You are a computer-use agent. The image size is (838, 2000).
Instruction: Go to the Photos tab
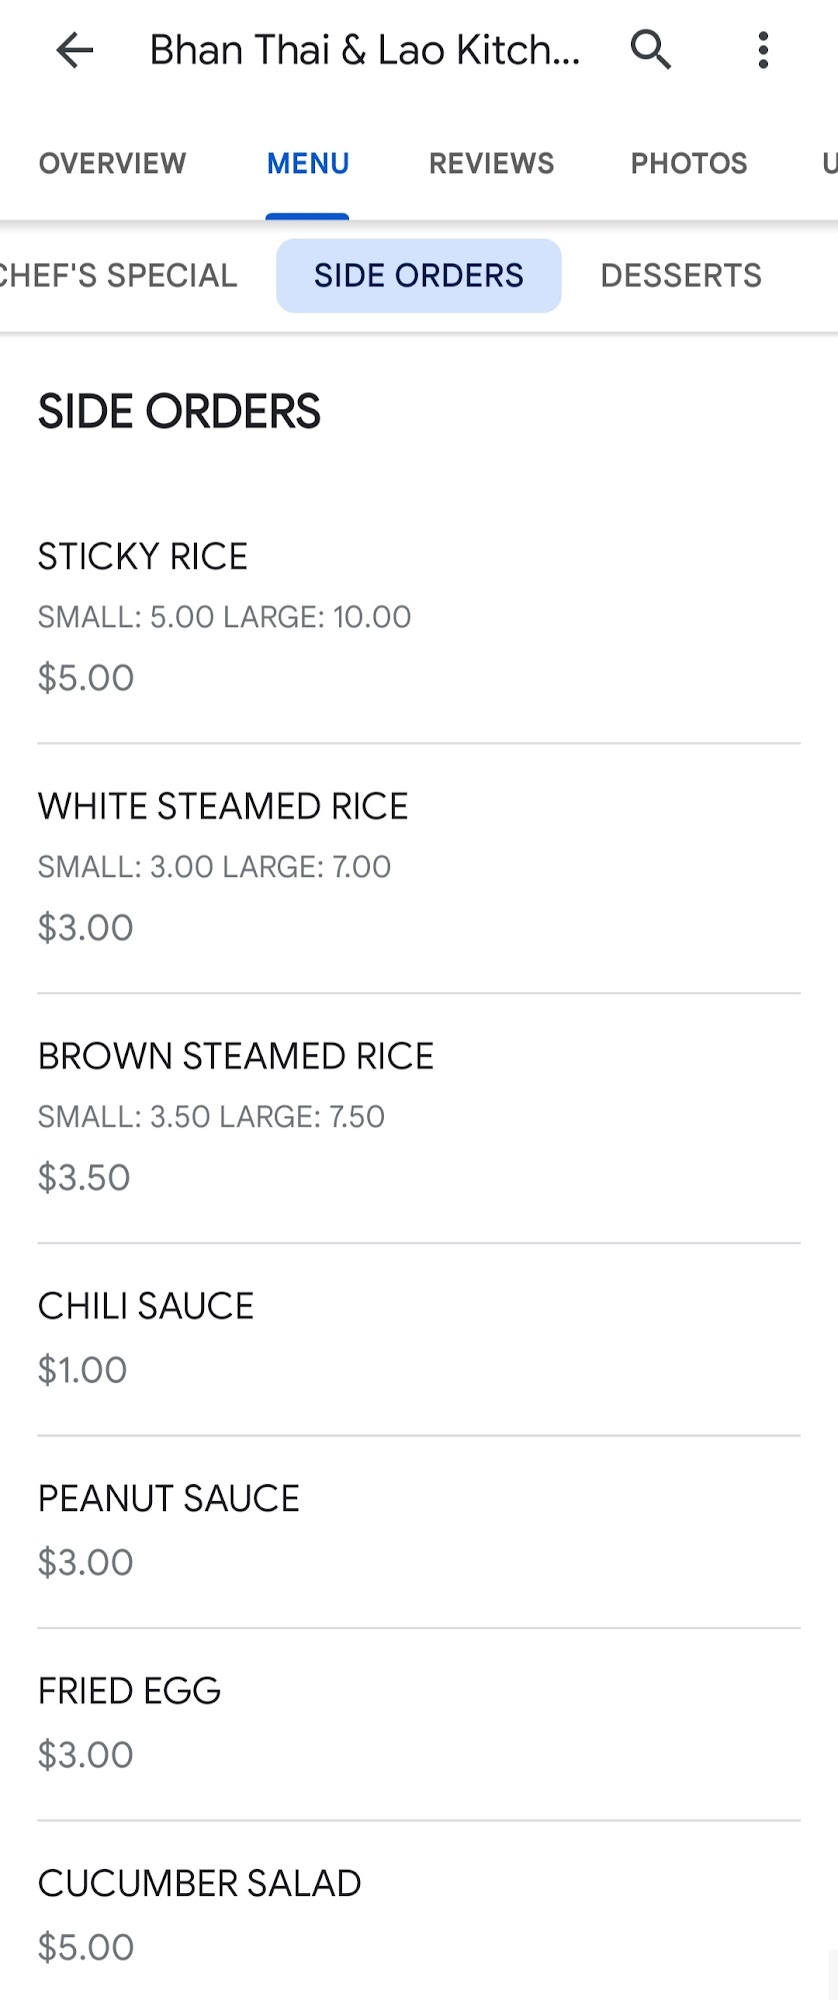(x=689, y=164)
